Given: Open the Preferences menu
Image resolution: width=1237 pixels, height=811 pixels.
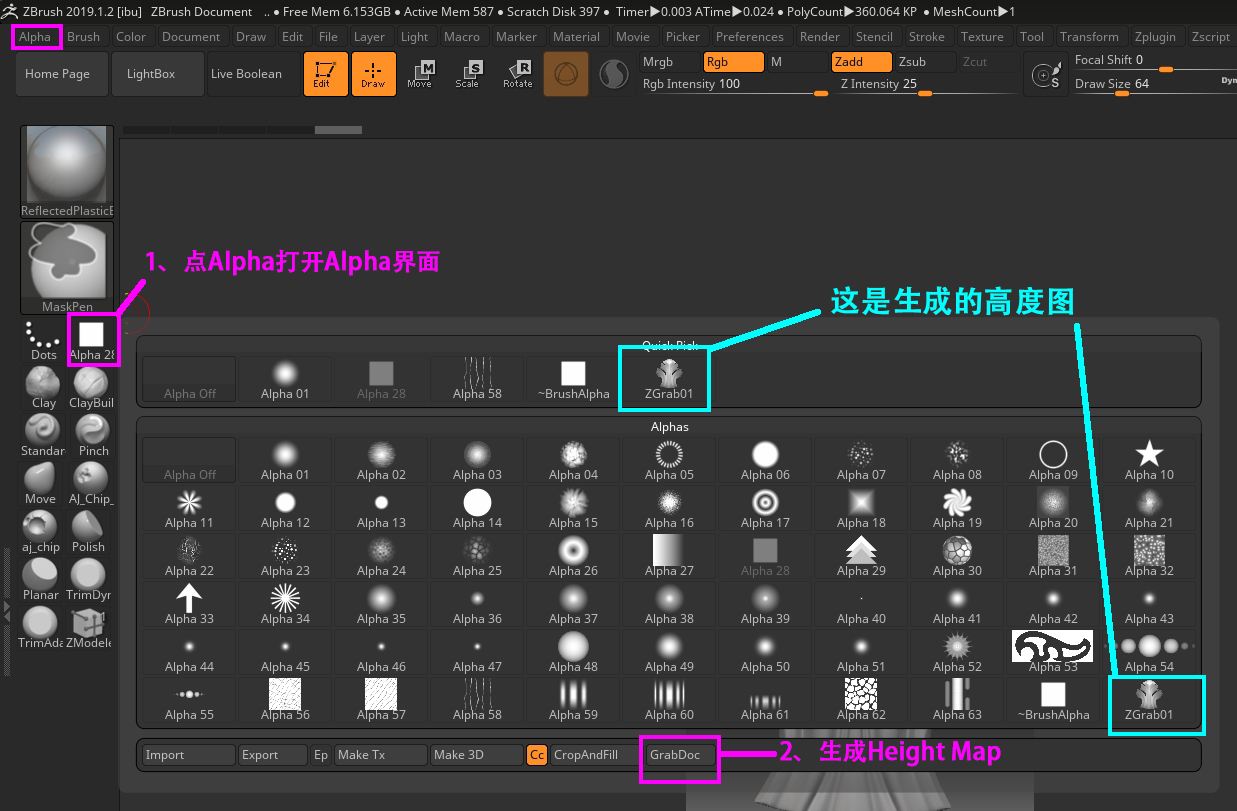Looking at the screenshot, I should [x=750, y=37].
